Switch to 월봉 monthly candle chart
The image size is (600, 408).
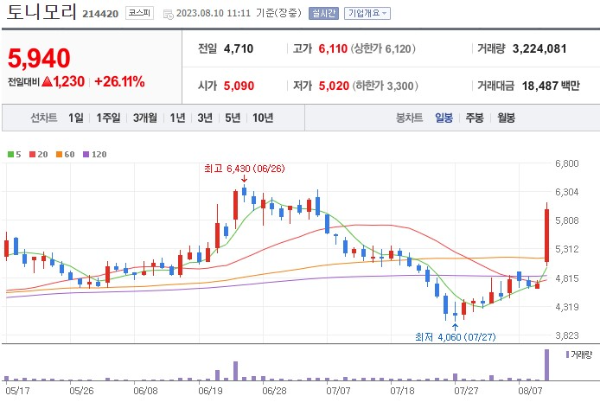506,118
